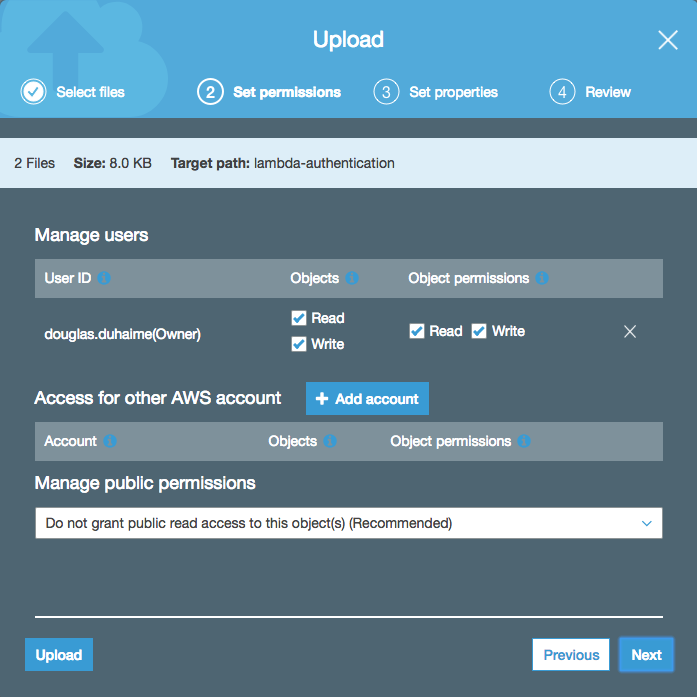Click step 3 circle icon
The width and height of the screenshot is (697, 697).
pos(386,92)
